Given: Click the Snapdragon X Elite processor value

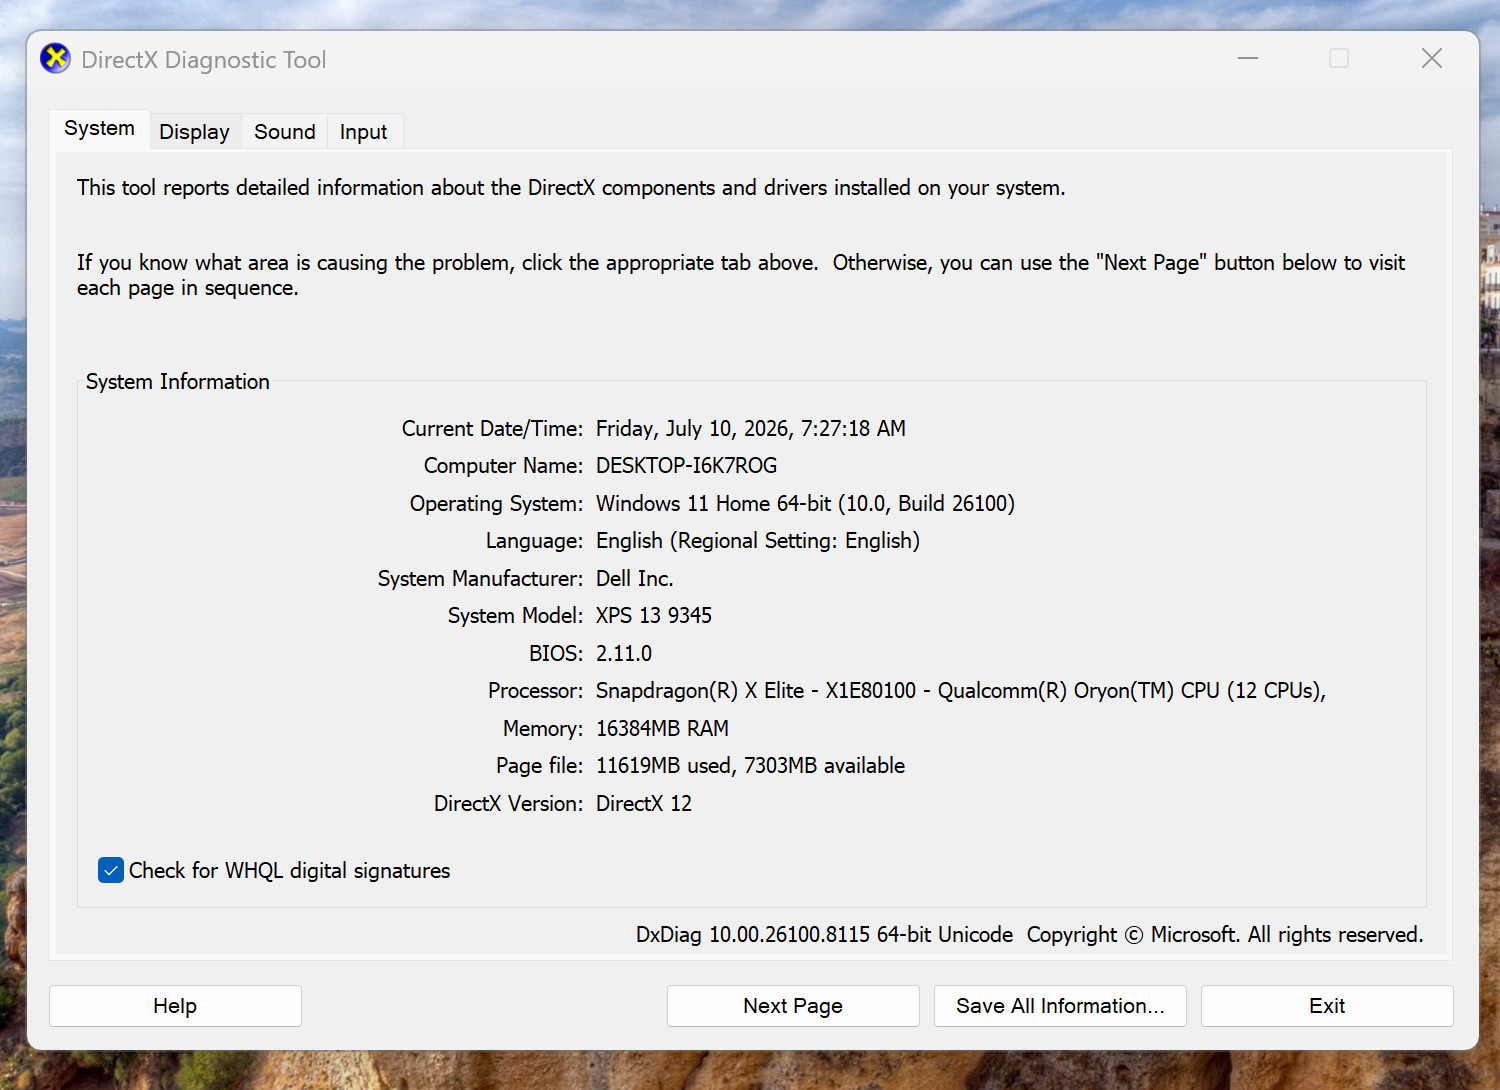Looking at the screenshot, I should coord(961,691).
